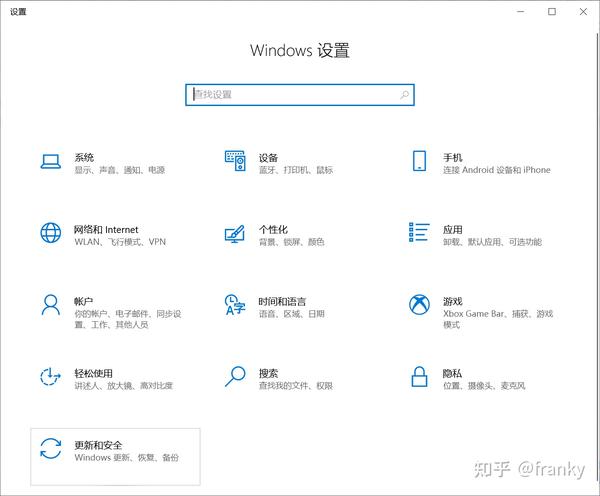
Task: Open the 游戏 settings label
Action: click(x=453, y=301)
